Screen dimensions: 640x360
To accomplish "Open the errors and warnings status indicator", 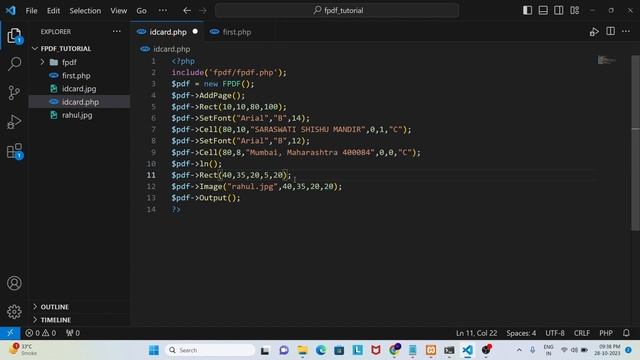I will pyautogui.click(x=40, y=333).
